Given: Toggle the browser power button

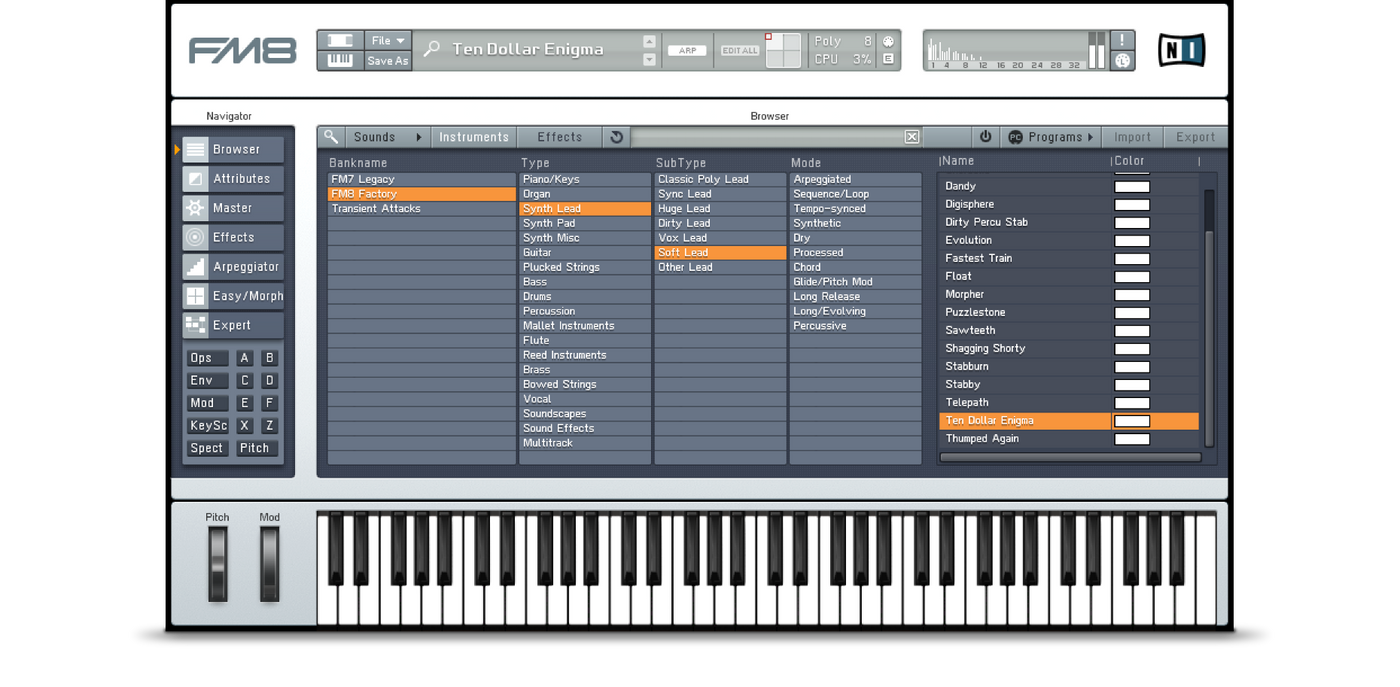Looking at the screenshot, I should tap(985, 137).
